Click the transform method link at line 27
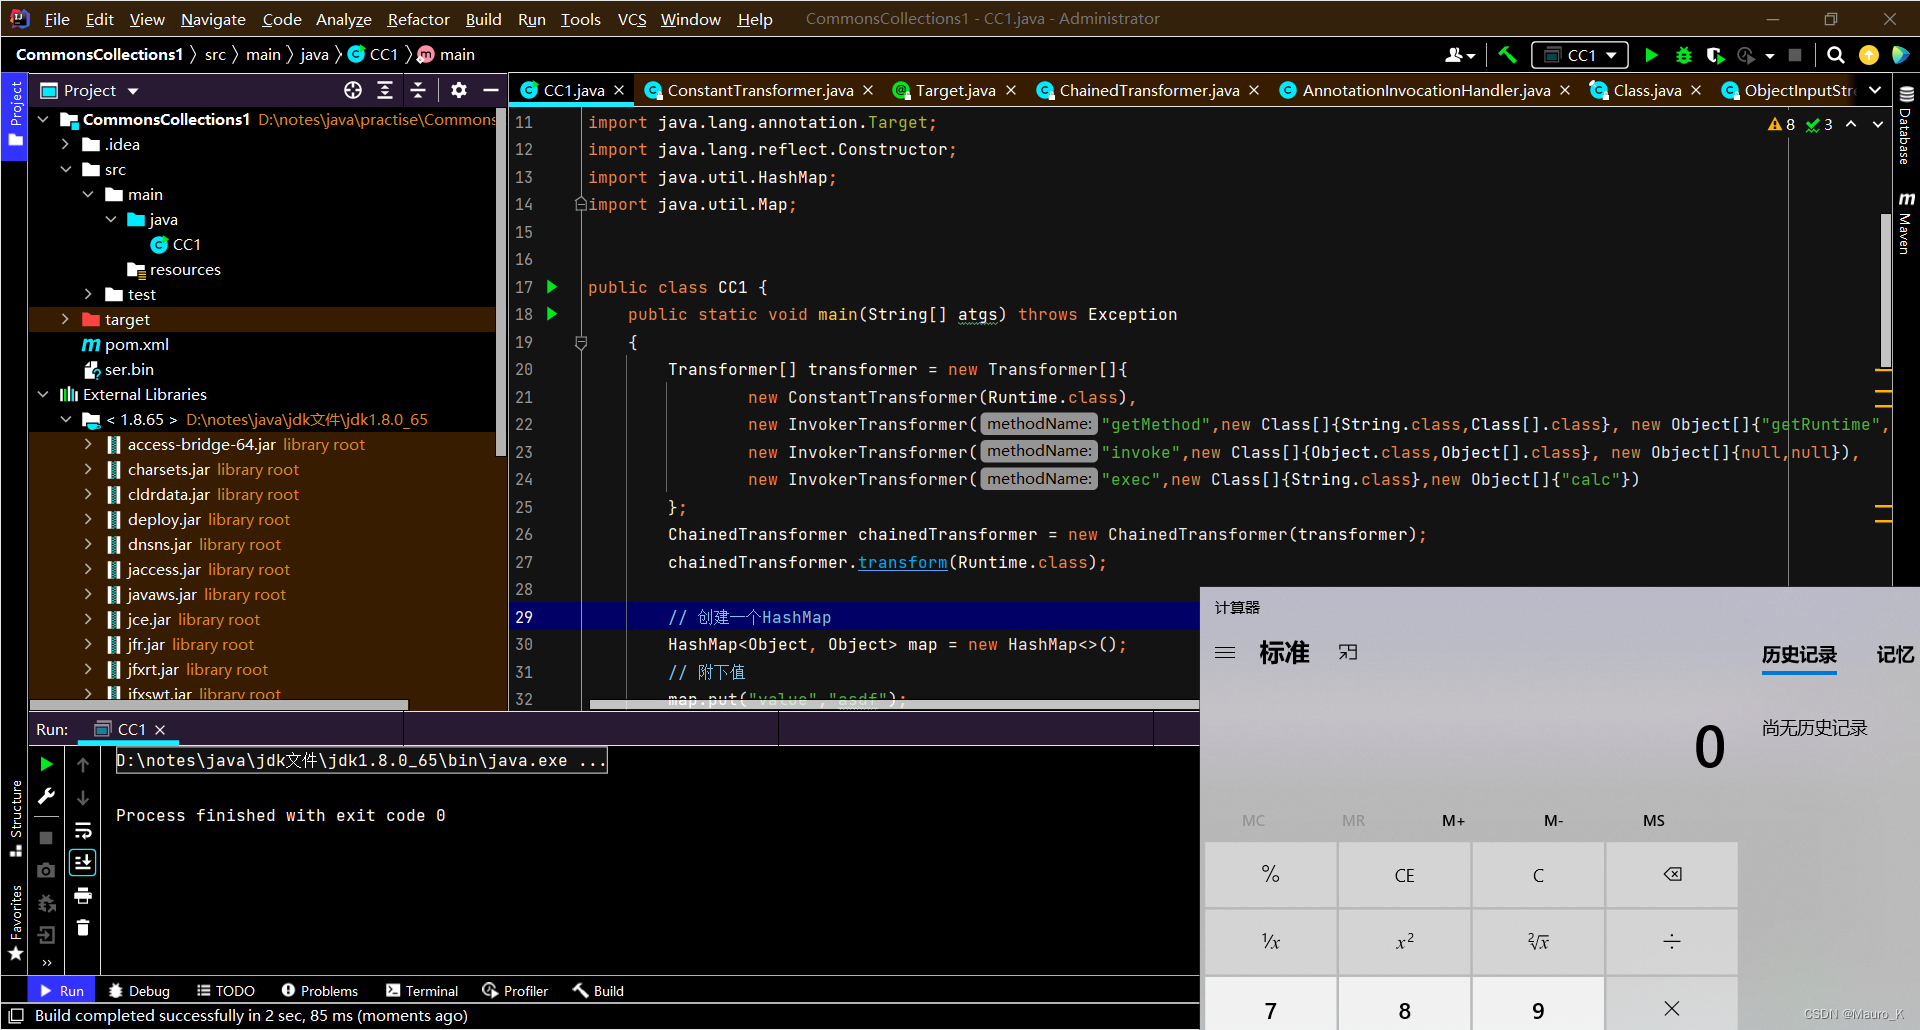Screen dimensions: 1920x1030 coord(902,563)
